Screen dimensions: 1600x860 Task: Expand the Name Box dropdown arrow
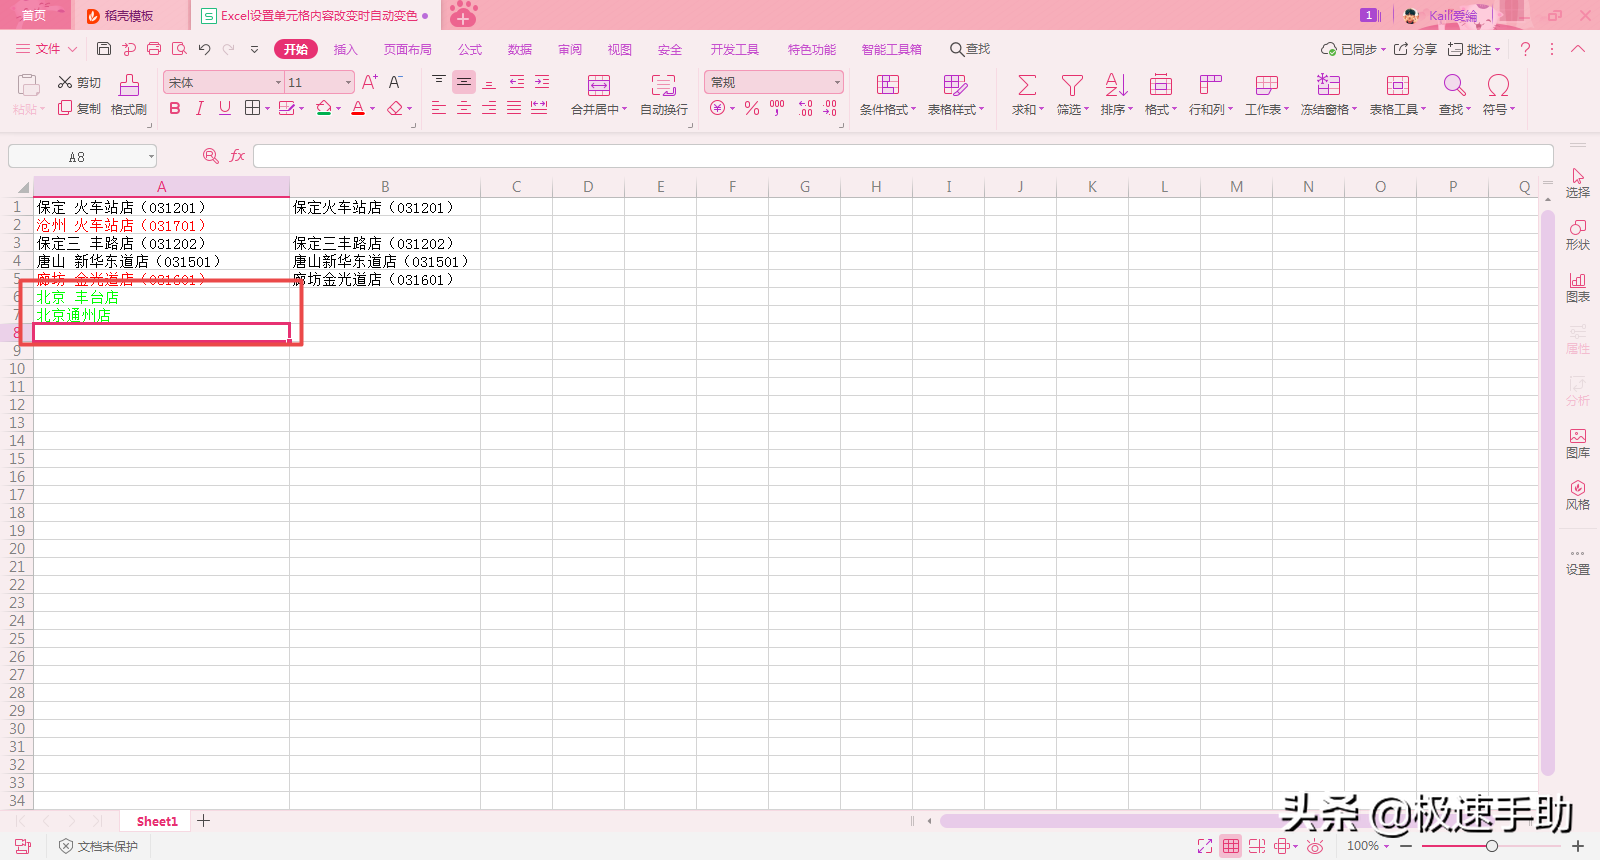click(151, 156)
